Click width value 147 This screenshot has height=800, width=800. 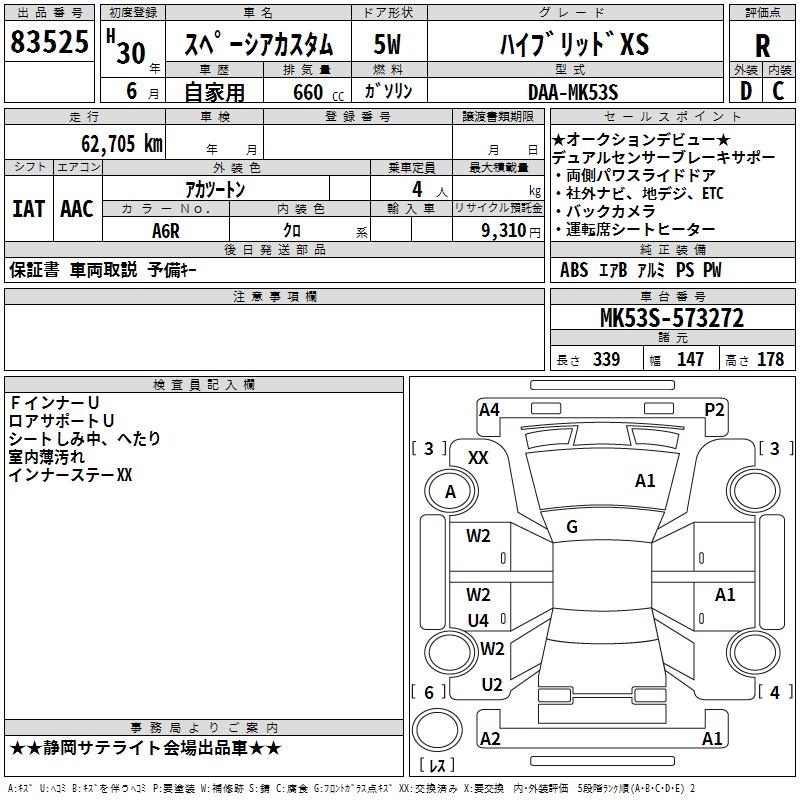tap(690, 359)
